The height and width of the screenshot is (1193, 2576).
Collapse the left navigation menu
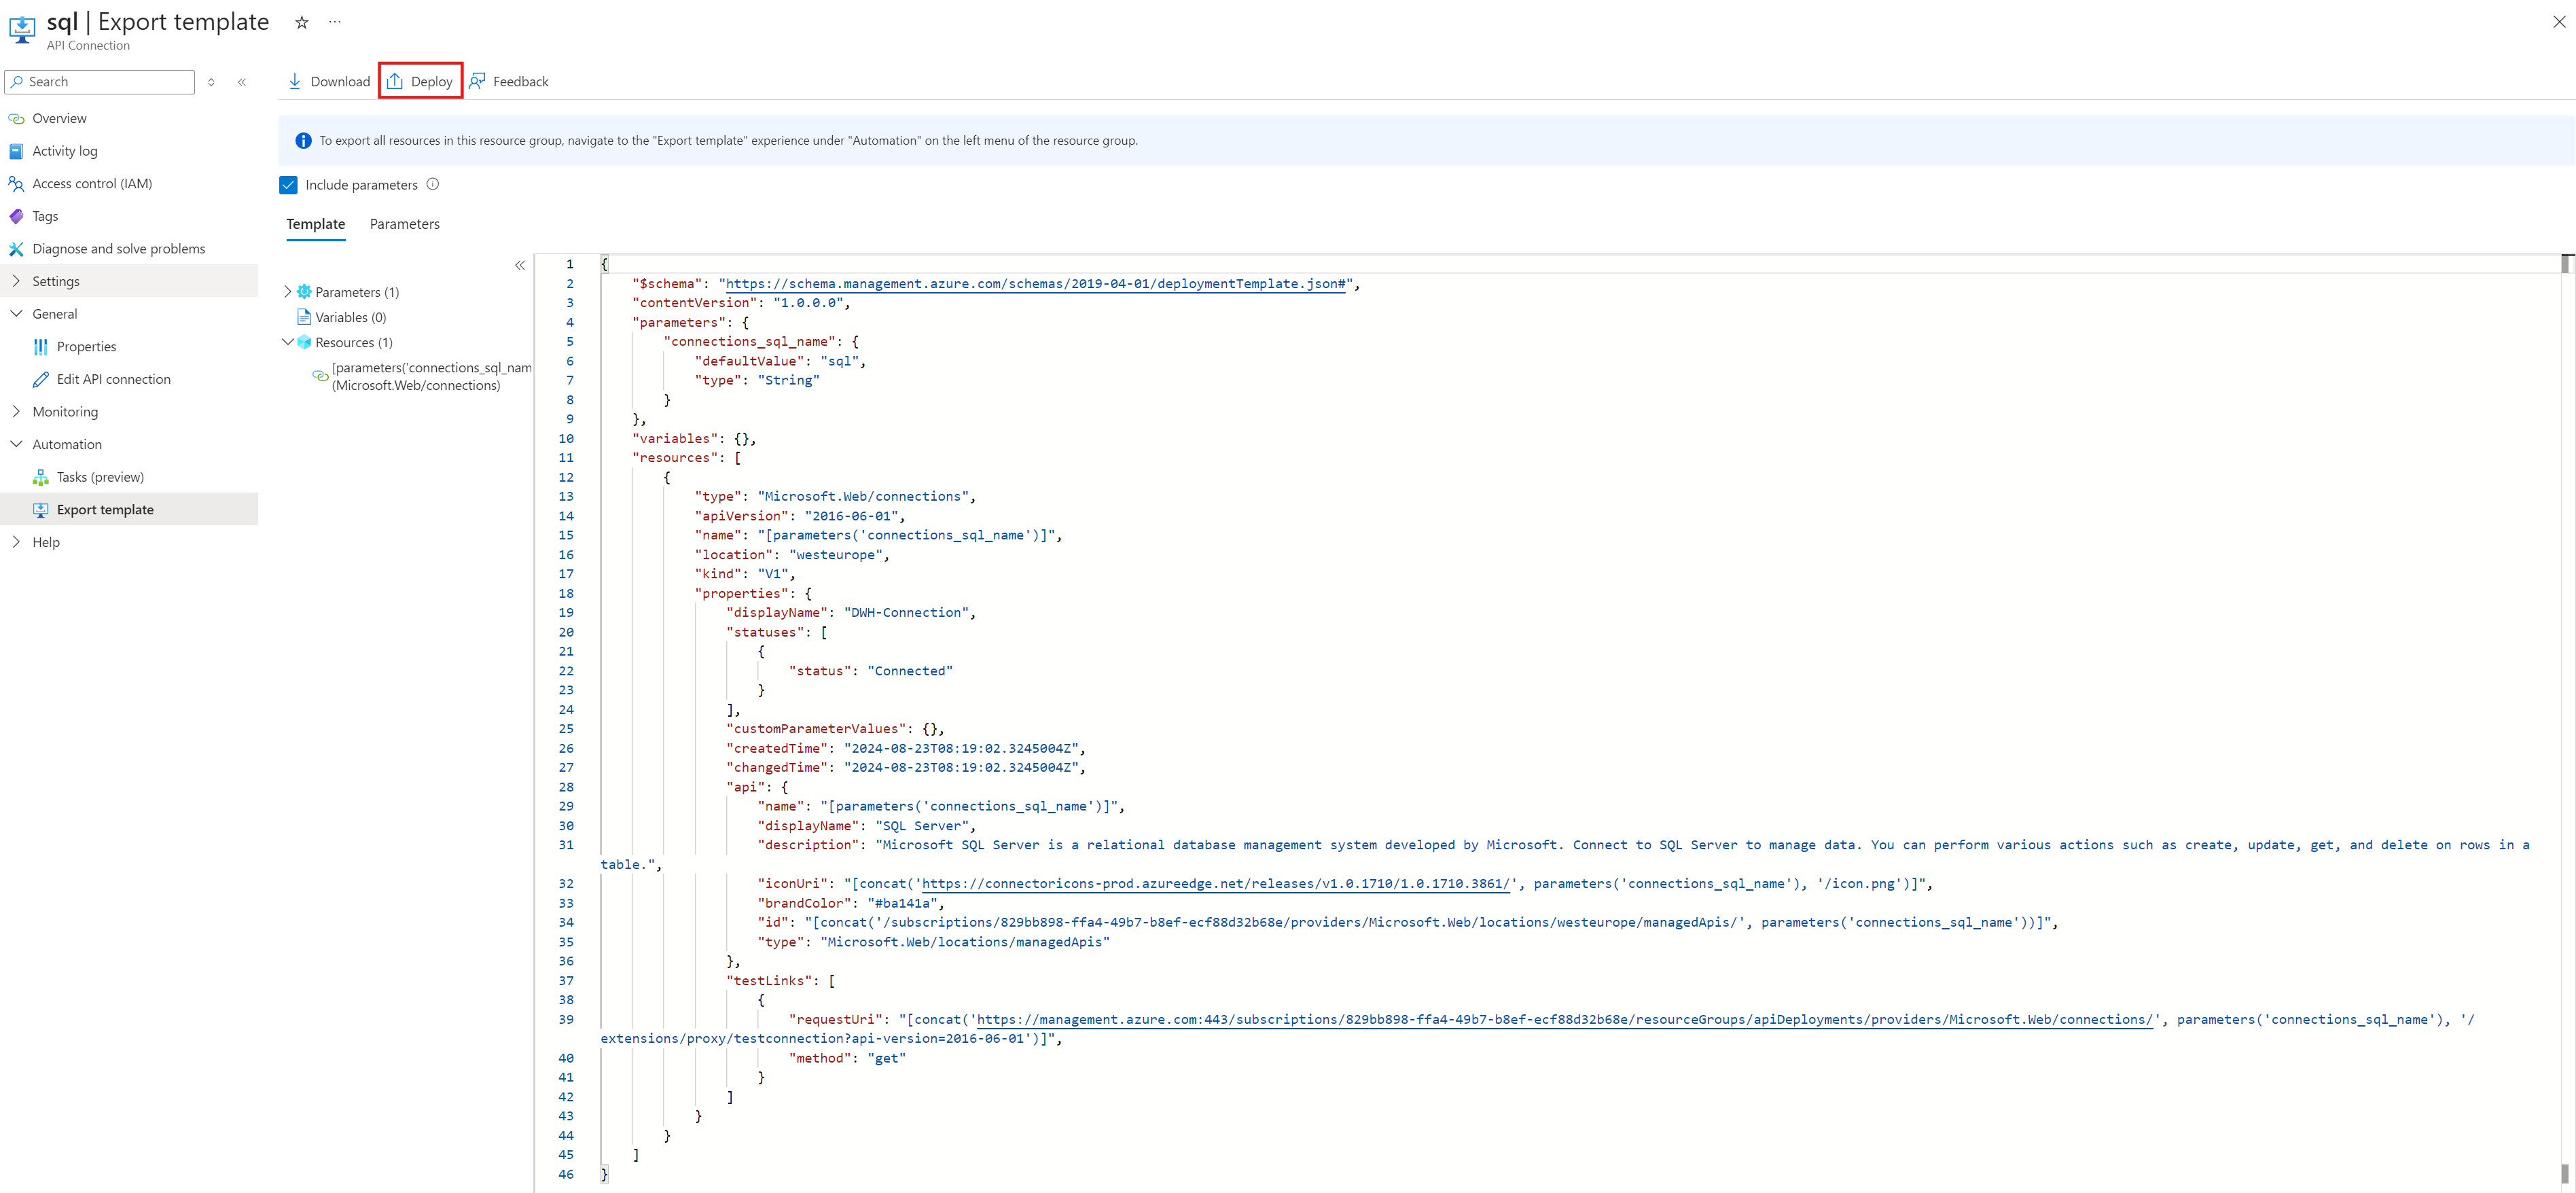click(242, 82)
